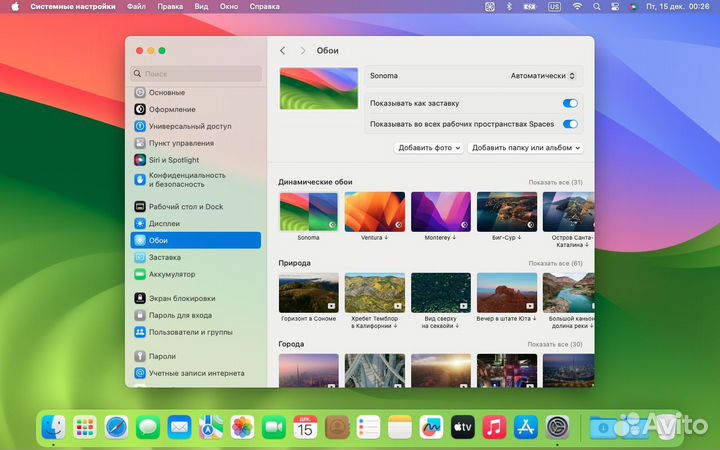Viewport: 720px width, 450px height.
Task: Open the Apple menu
Action: pyautogui.click(x=15, y=6)
